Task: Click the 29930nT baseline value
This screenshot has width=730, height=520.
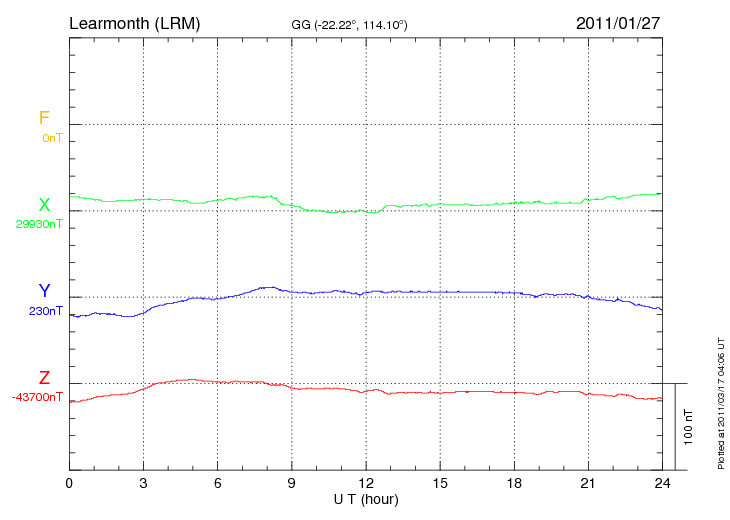Action: click(39, 224)
